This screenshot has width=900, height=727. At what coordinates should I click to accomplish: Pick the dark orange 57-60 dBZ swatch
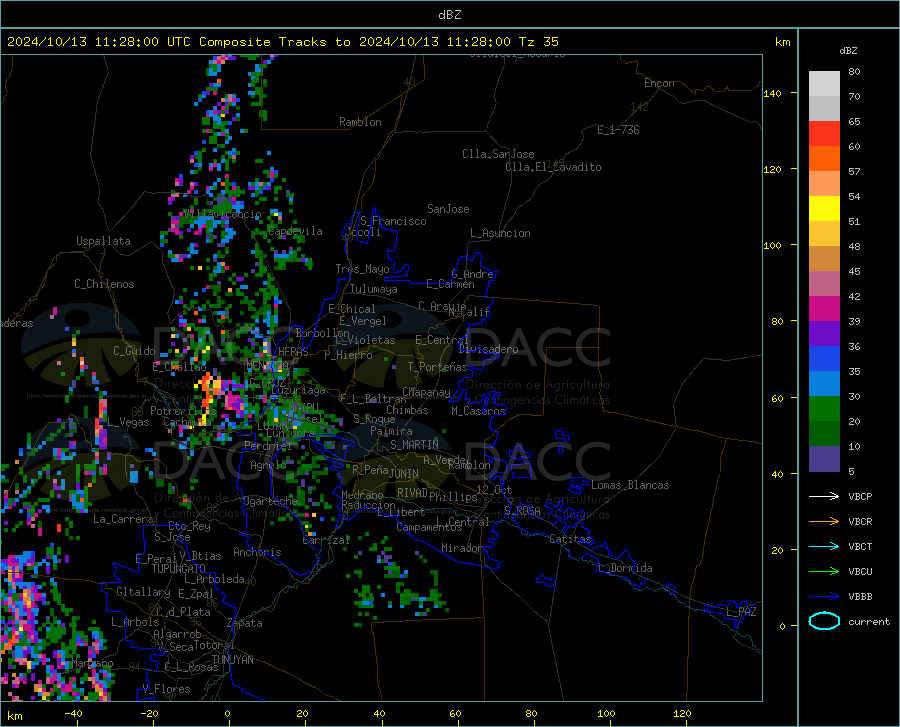pos(824,159)
